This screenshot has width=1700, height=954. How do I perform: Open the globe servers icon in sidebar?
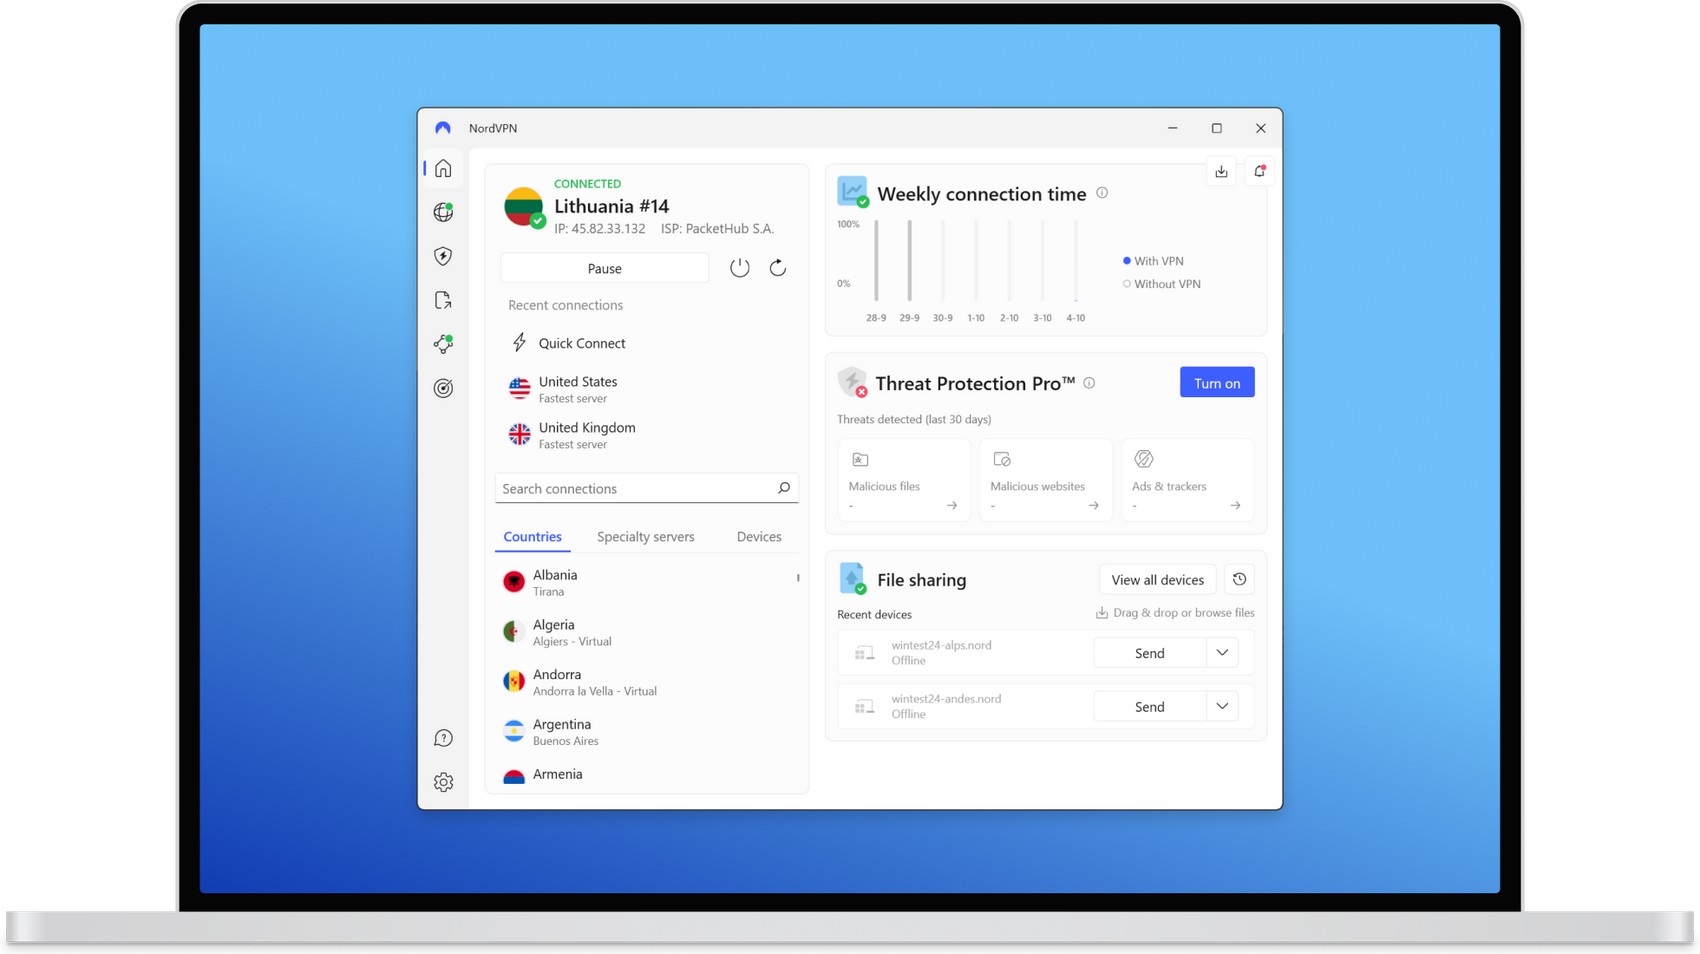click(443, 212)
